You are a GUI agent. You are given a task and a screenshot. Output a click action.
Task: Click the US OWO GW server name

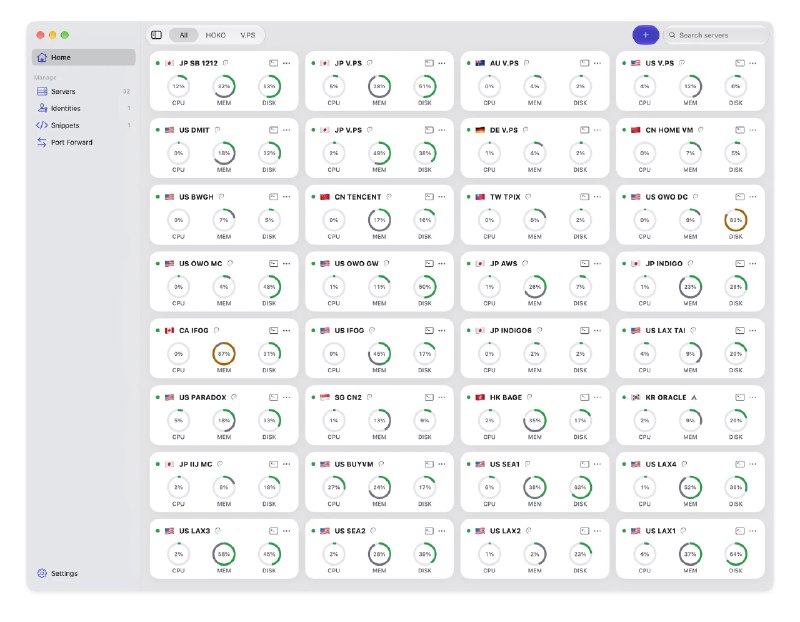(357, 264)
